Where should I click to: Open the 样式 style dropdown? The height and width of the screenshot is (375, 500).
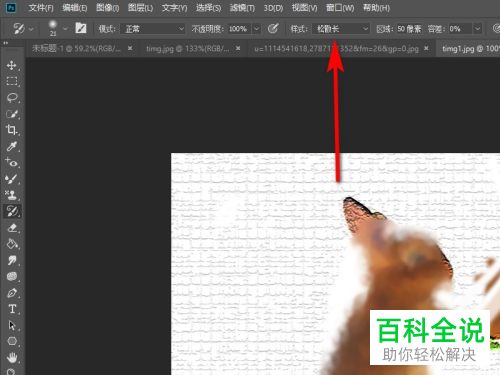tap(341, 29)
